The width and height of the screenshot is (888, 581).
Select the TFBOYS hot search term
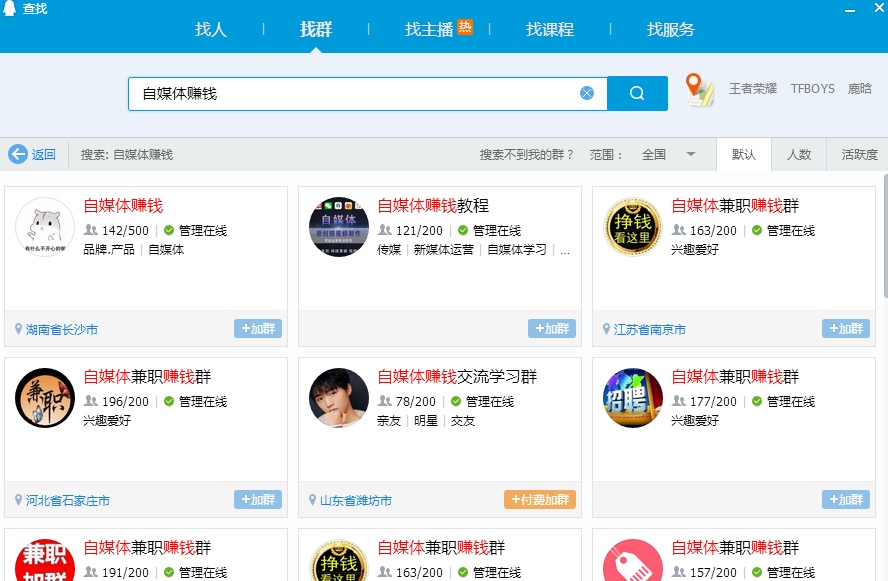pyautogui.click(x=812, y=89)
